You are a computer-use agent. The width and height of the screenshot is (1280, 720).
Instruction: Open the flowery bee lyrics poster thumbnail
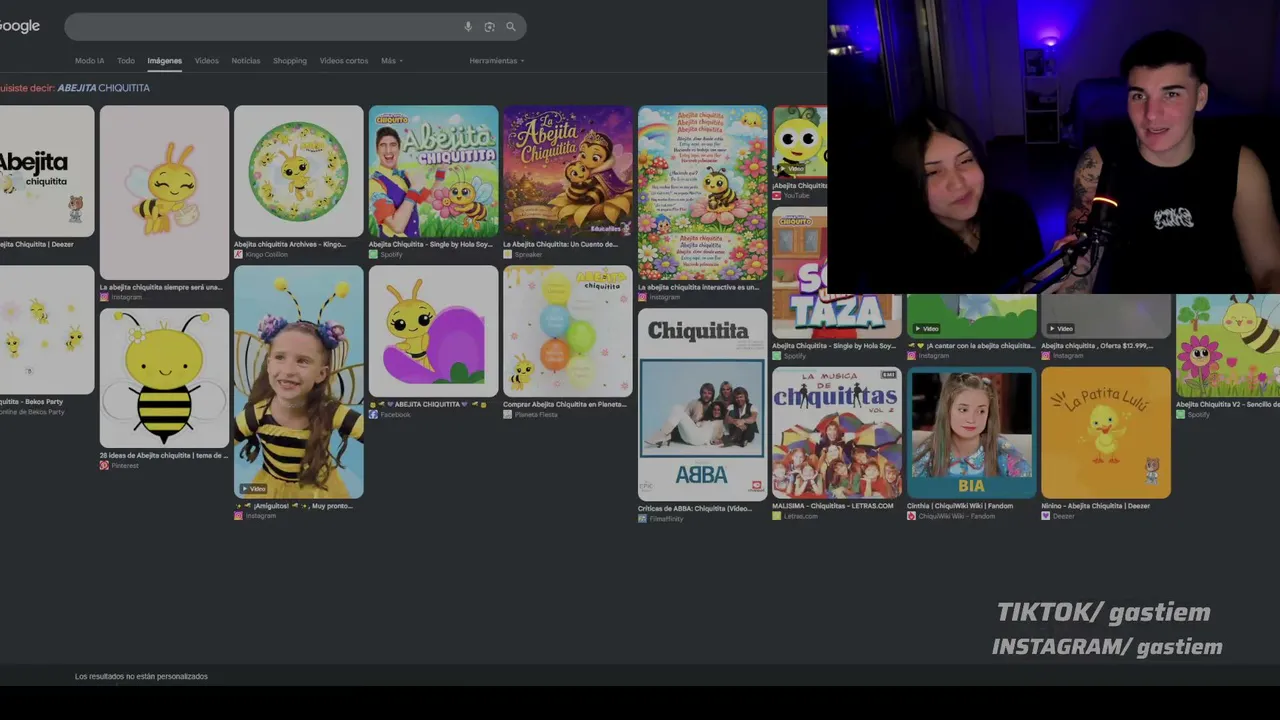pos(703,193)
